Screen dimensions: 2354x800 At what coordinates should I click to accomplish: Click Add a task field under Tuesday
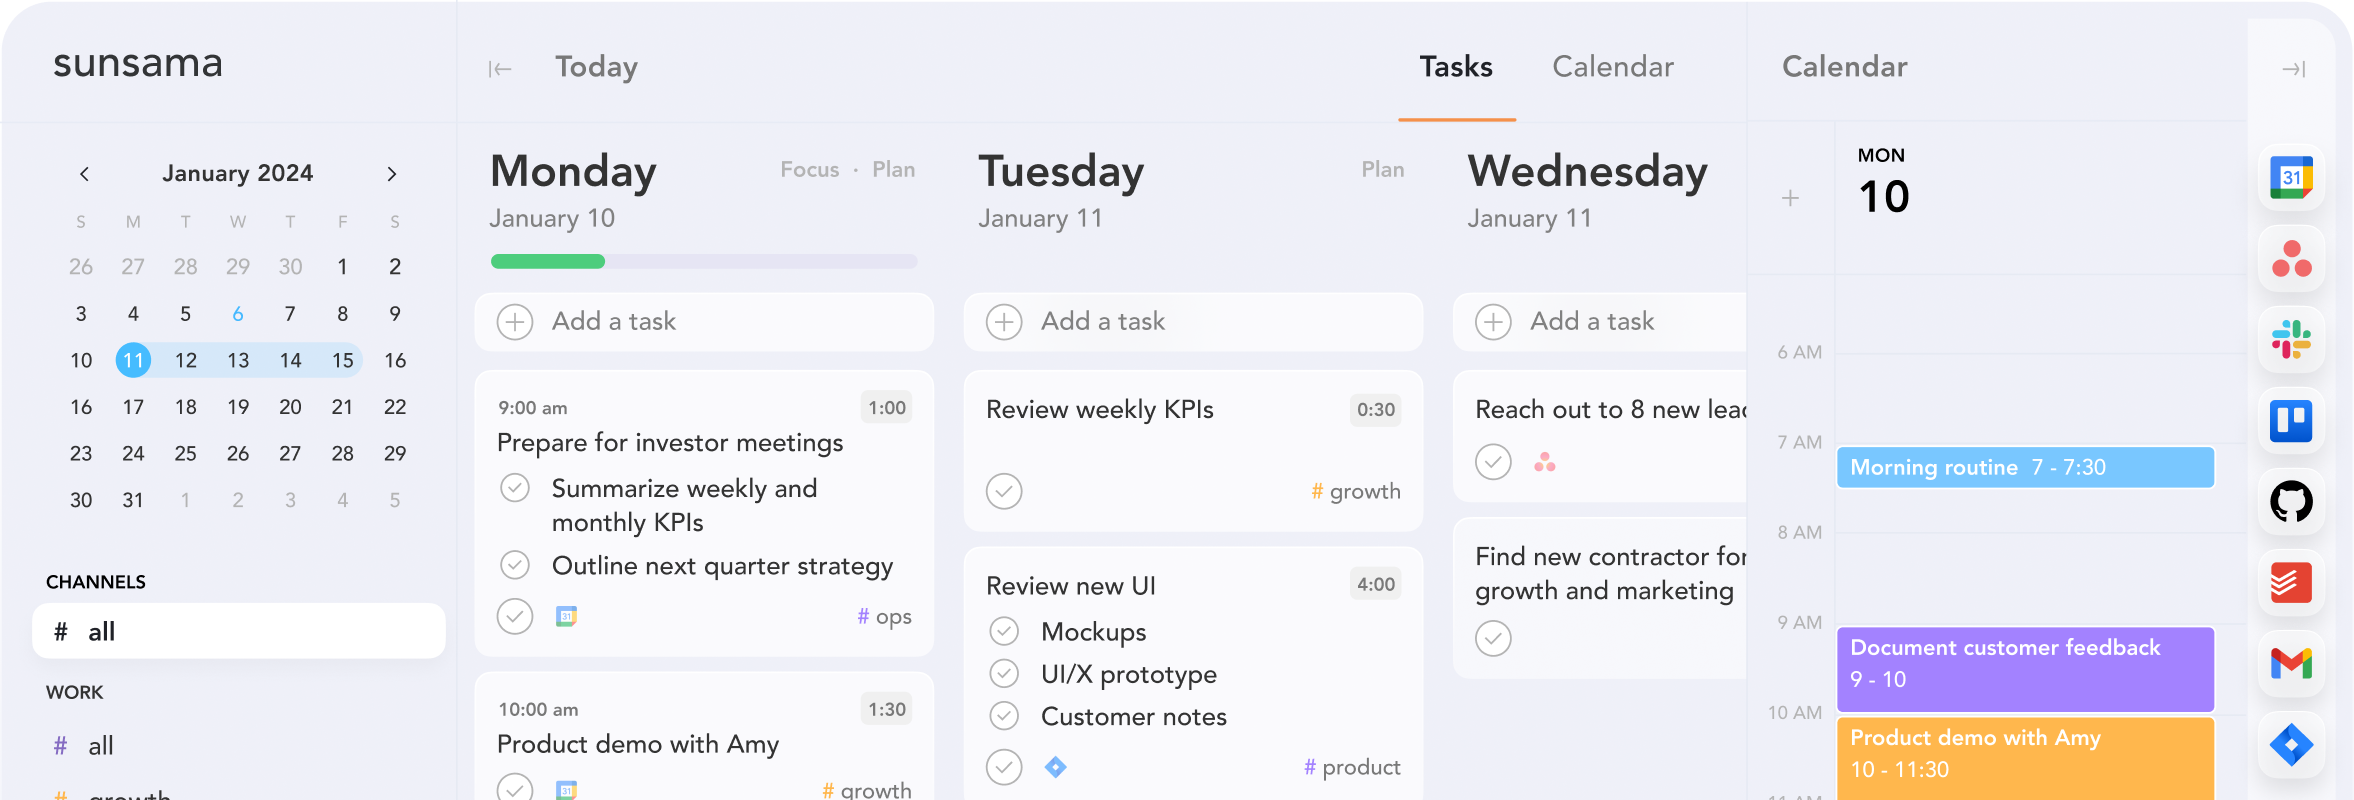(x=1193, y=322)
